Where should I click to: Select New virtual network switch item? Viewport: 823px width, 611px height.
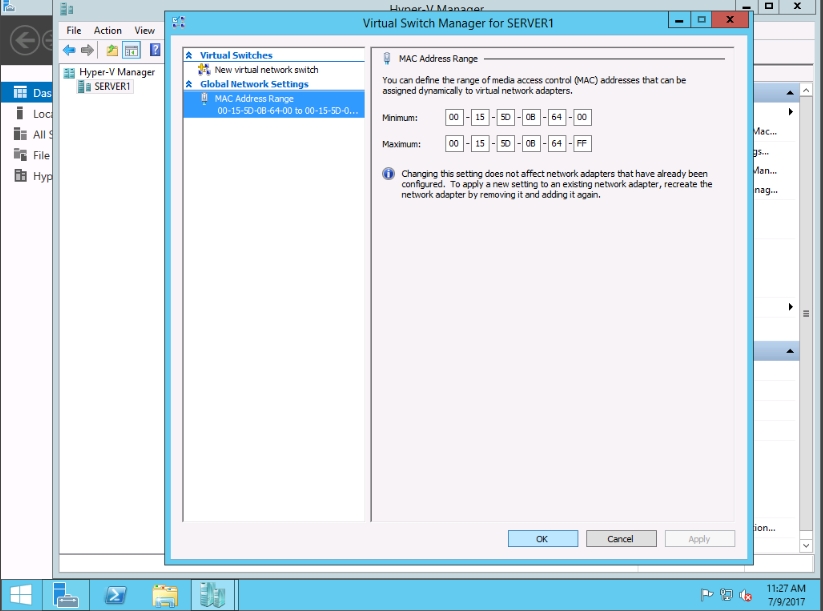pos(266,70)
